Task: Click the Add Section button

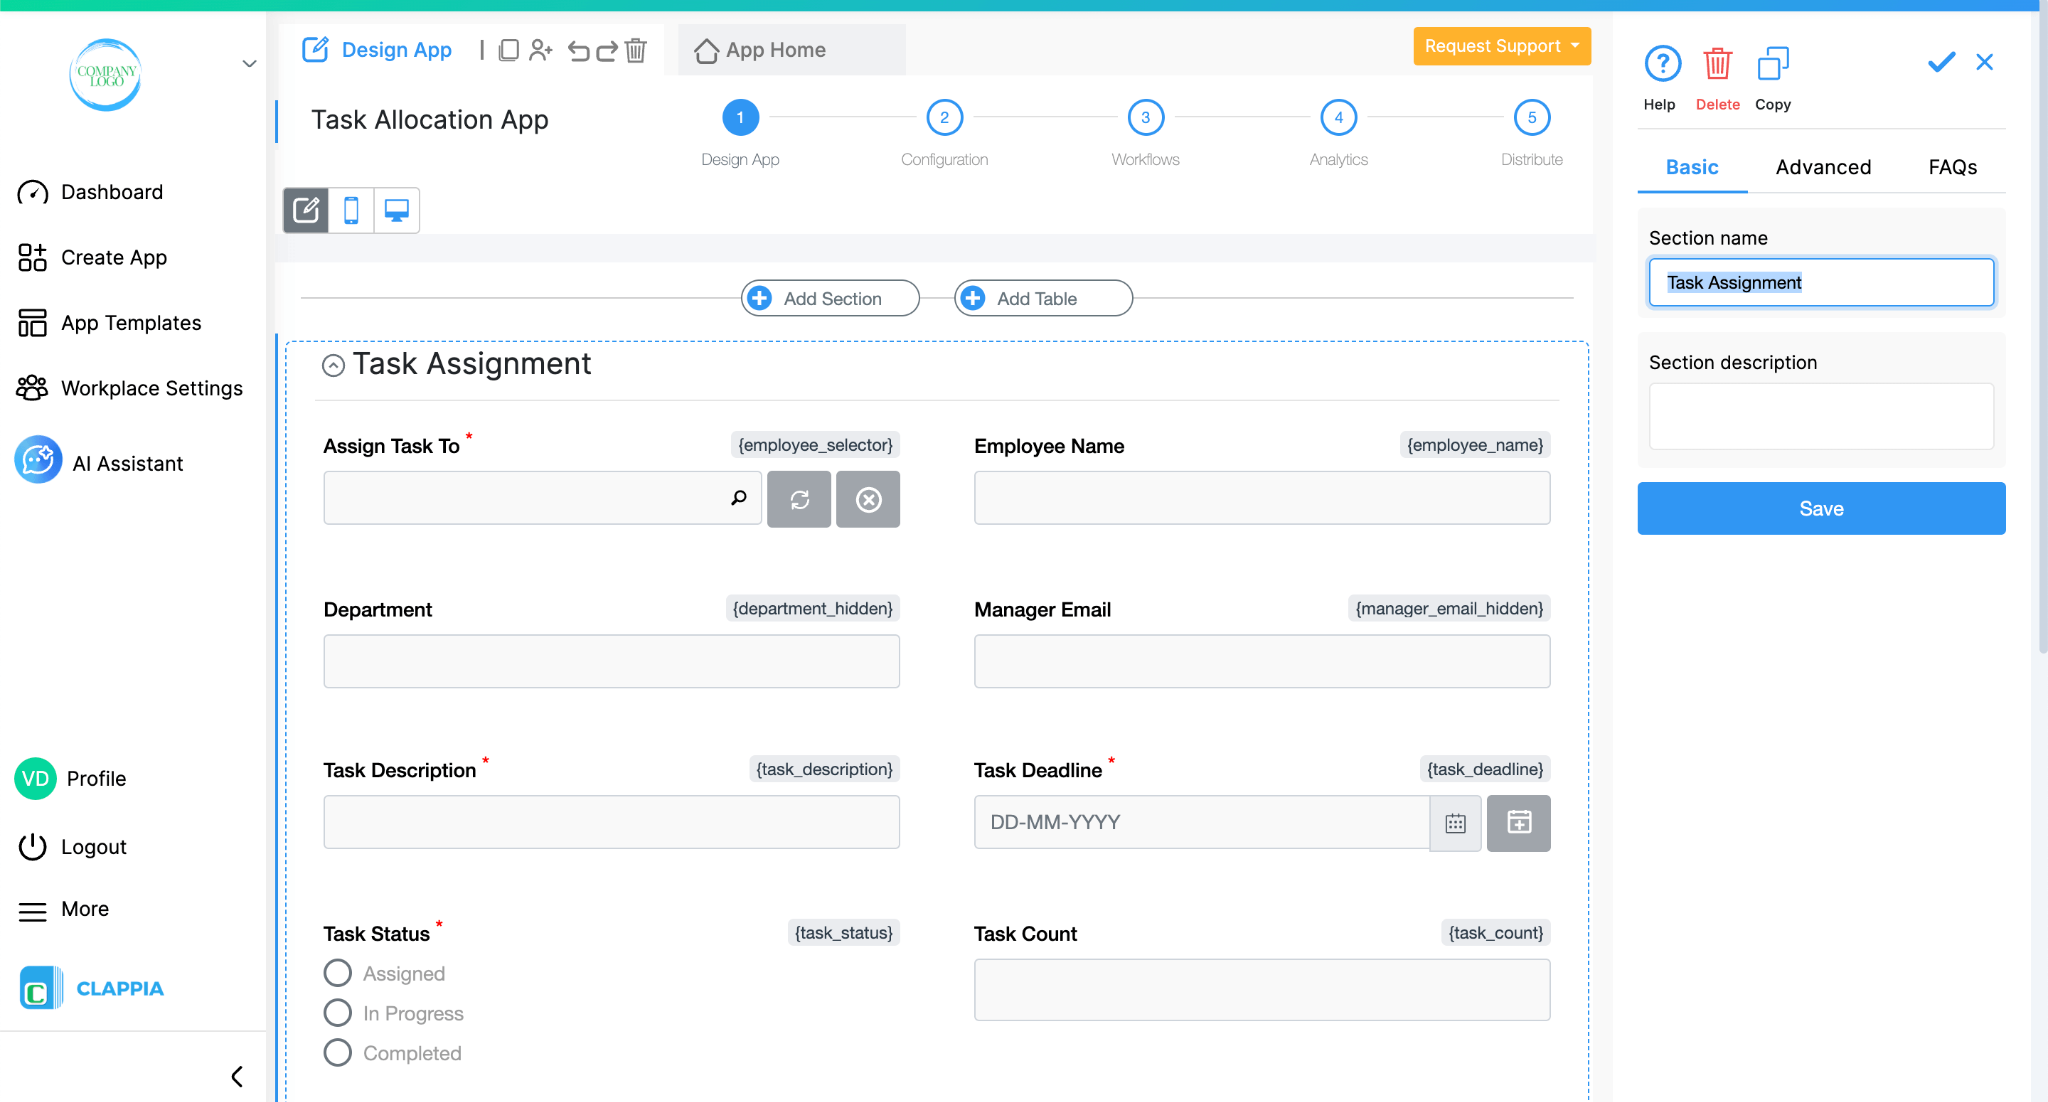Action: [x=829, y=298]
